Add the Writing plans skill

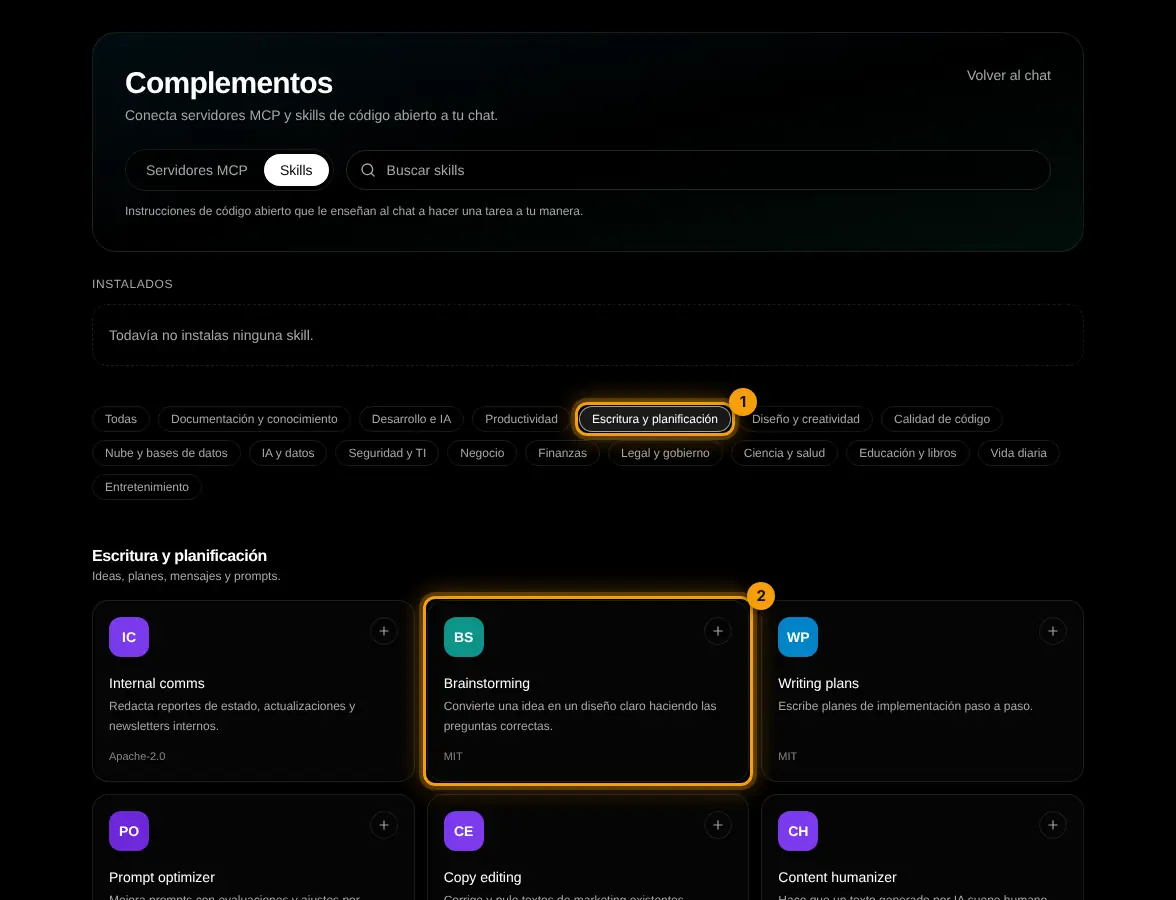pos(1052,631)
